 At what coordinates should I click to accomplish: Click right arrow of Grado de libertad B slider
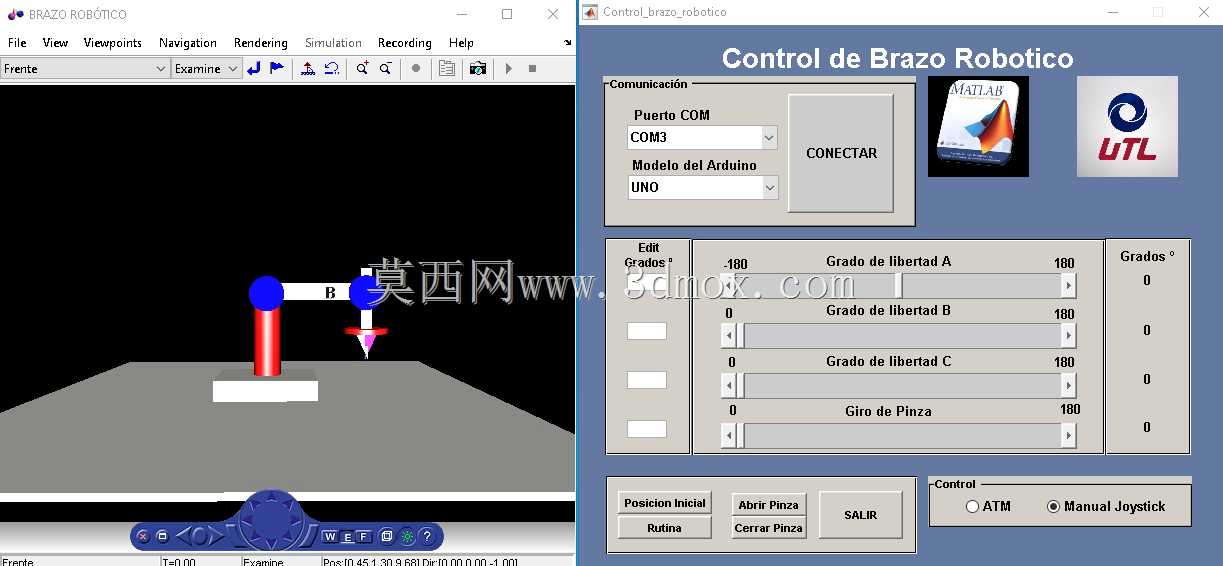pyautogui.click(x=1068, y=335)
